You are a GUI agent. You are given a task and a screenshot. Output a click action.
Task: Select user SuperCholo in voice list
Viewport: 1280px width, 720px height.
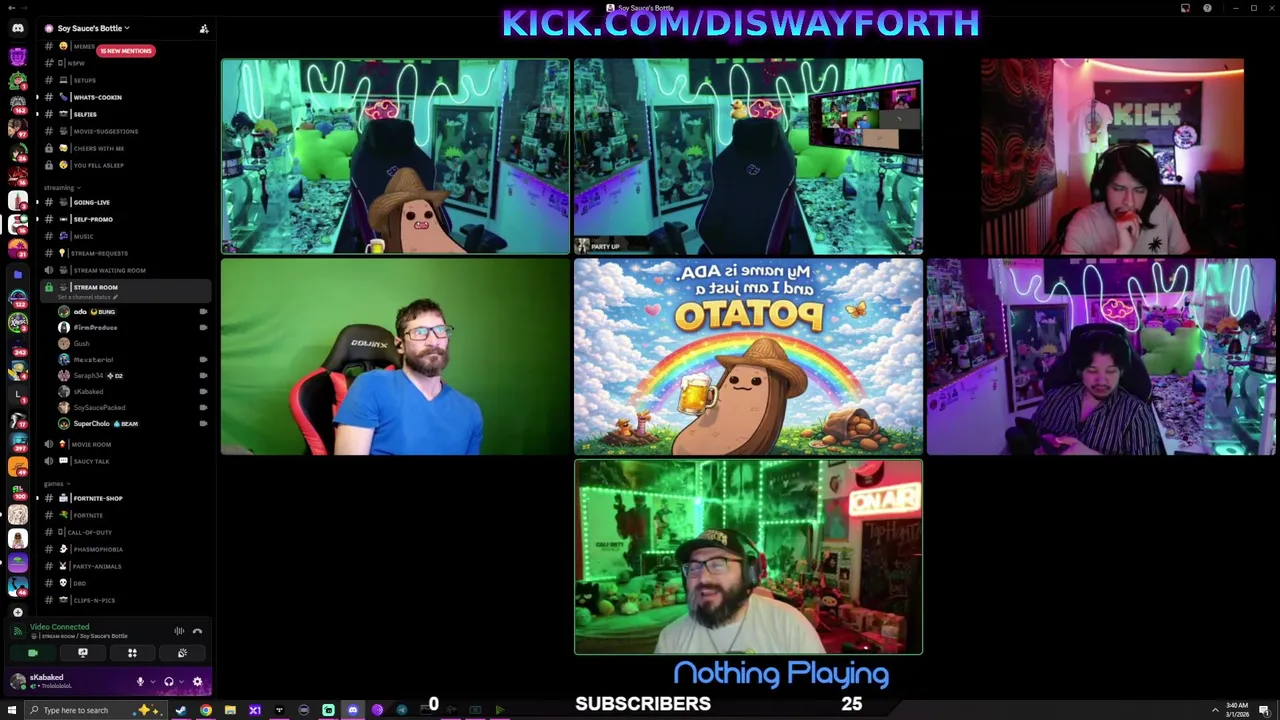point(132,423)
